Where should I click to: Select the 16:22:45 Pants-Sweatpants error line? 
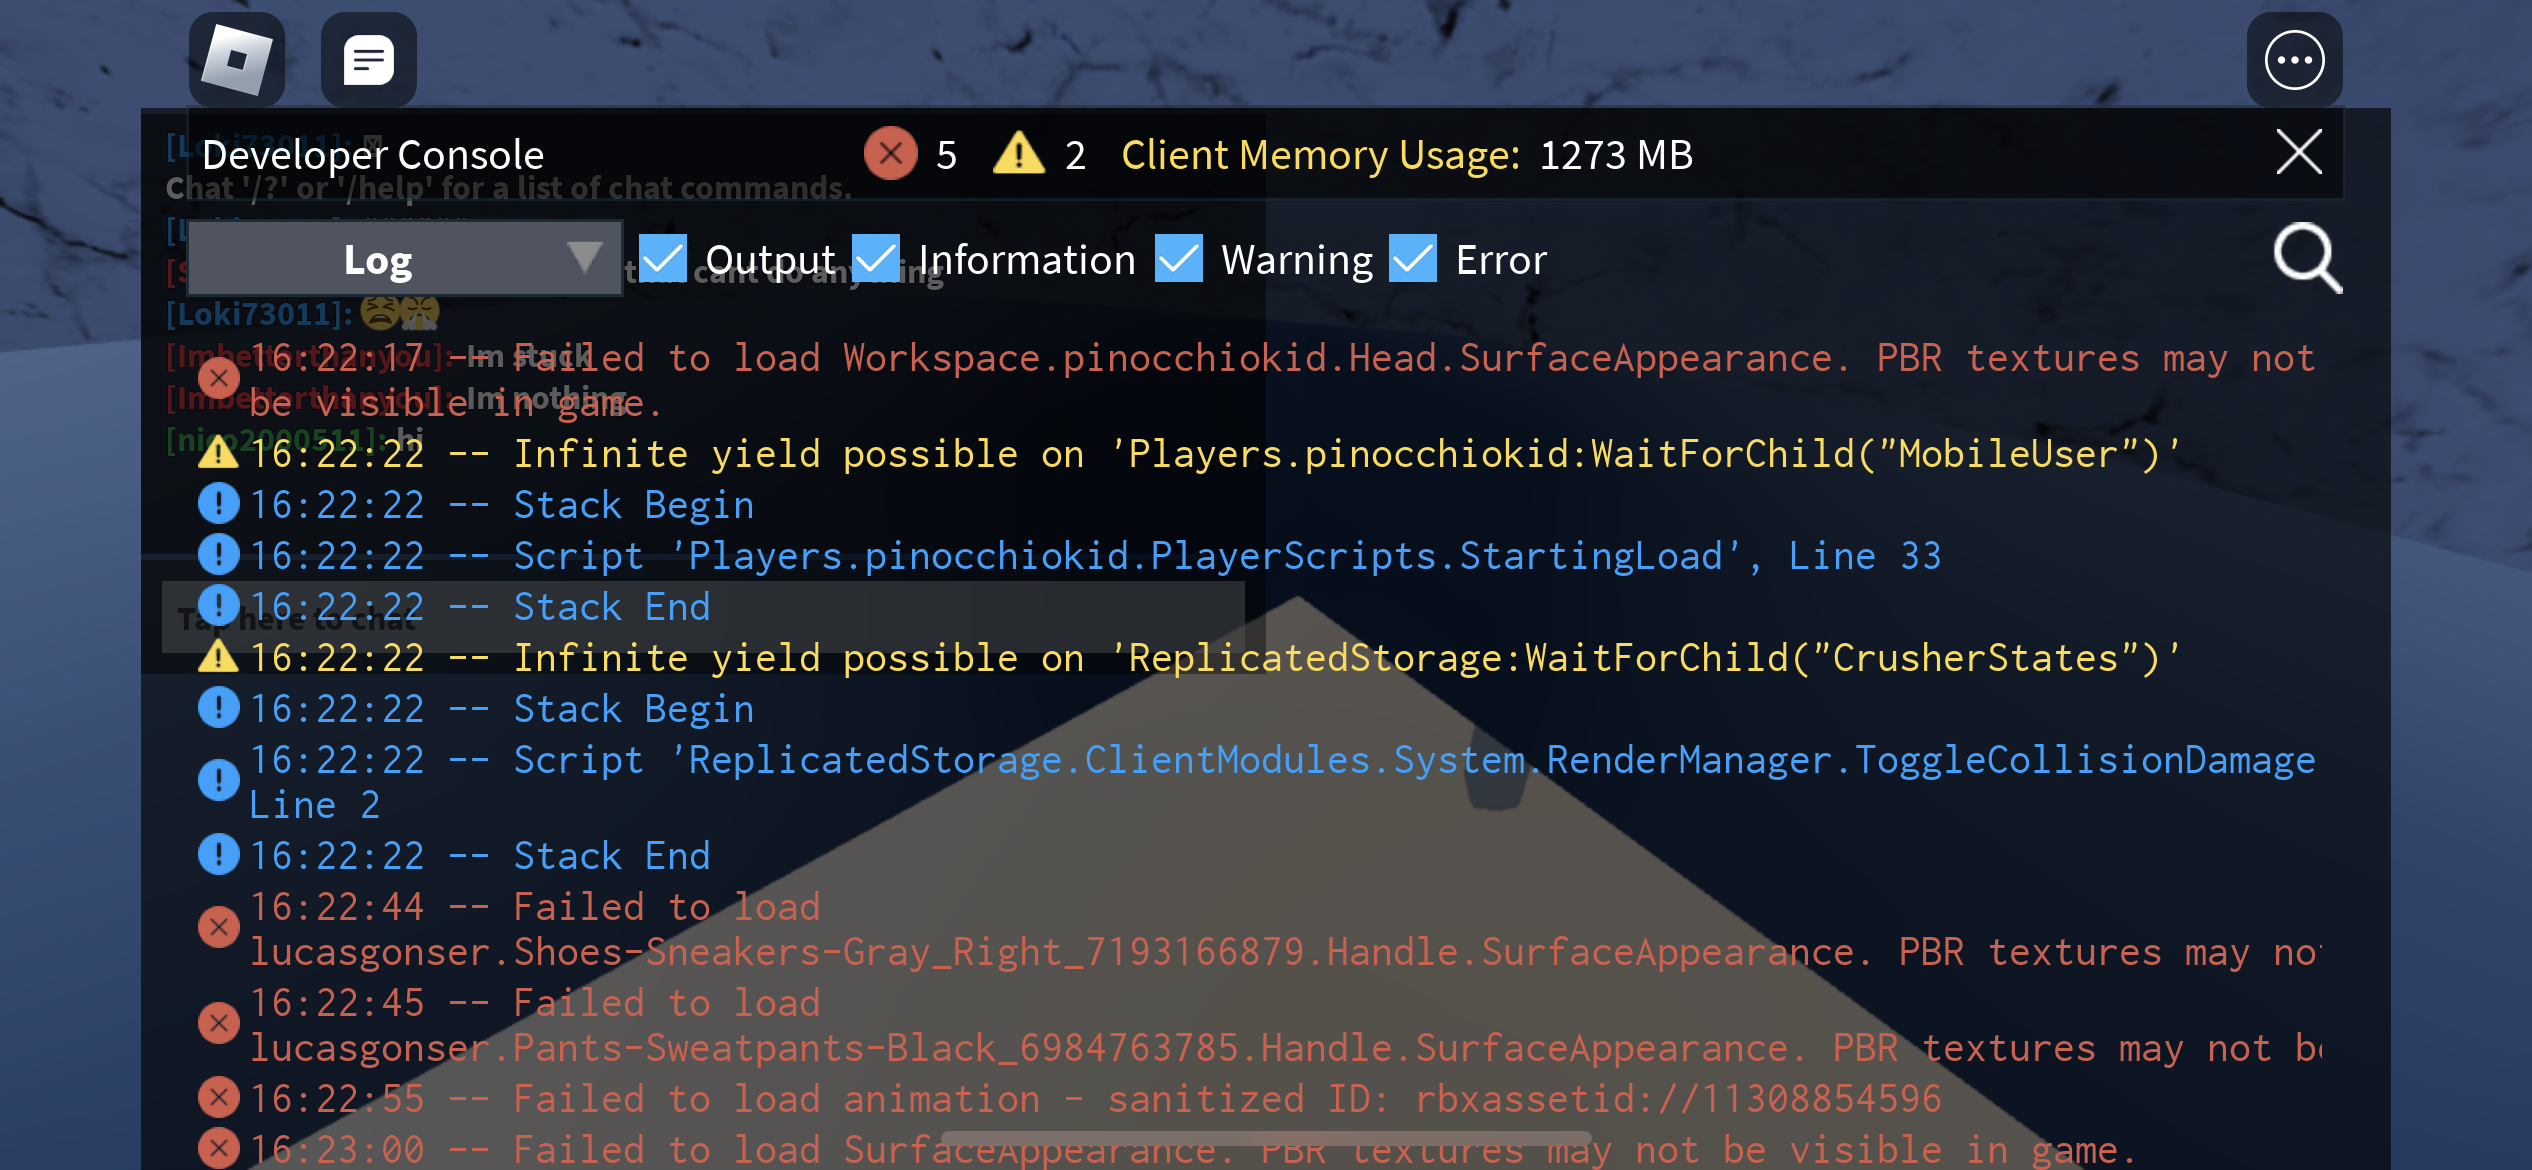coord(1000,1025)
